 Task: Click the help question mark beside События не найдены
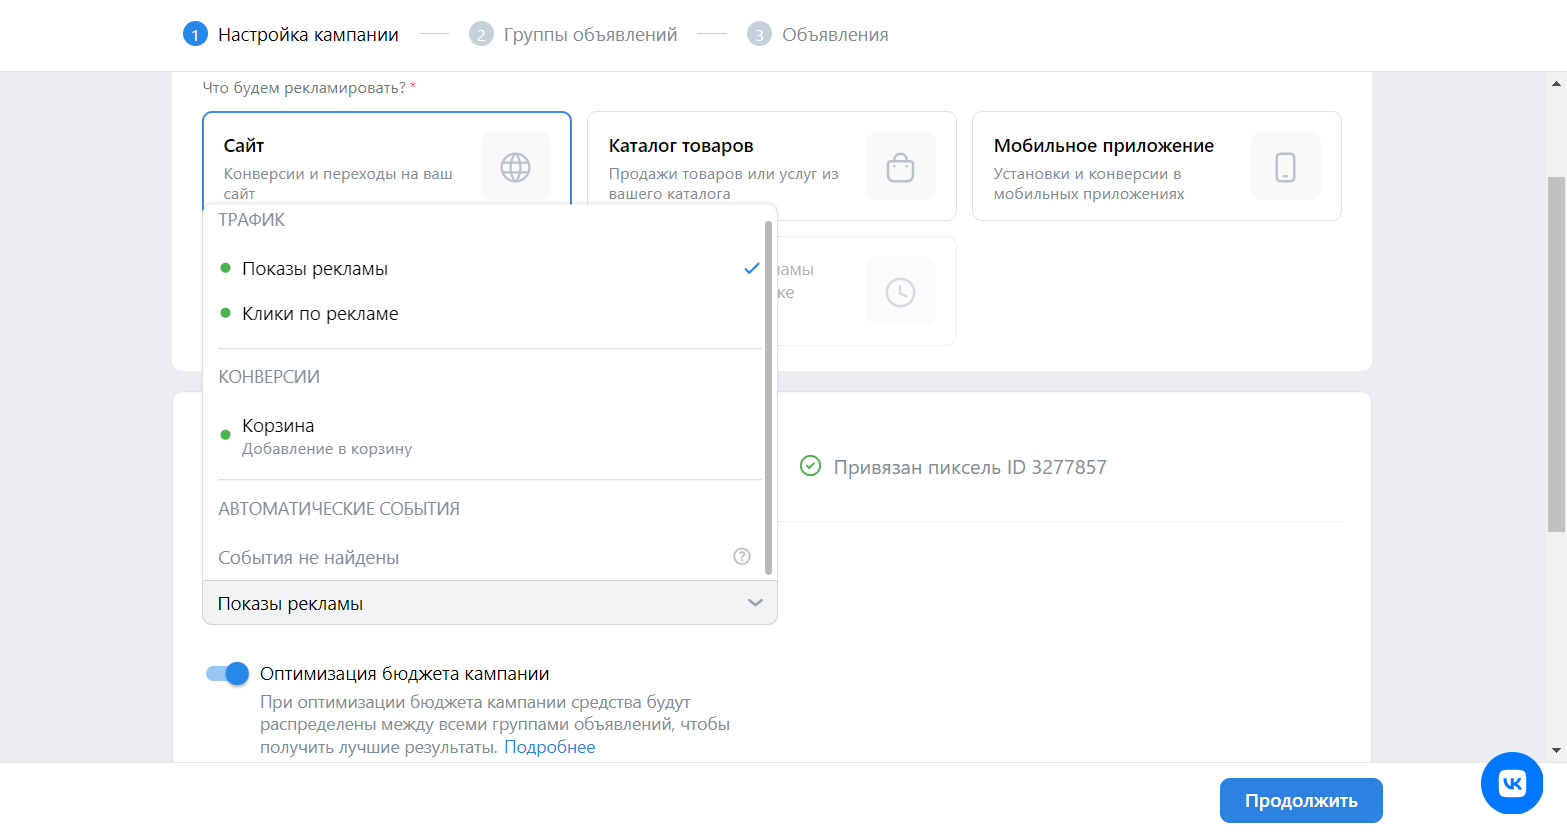click(x=742, y=557)
